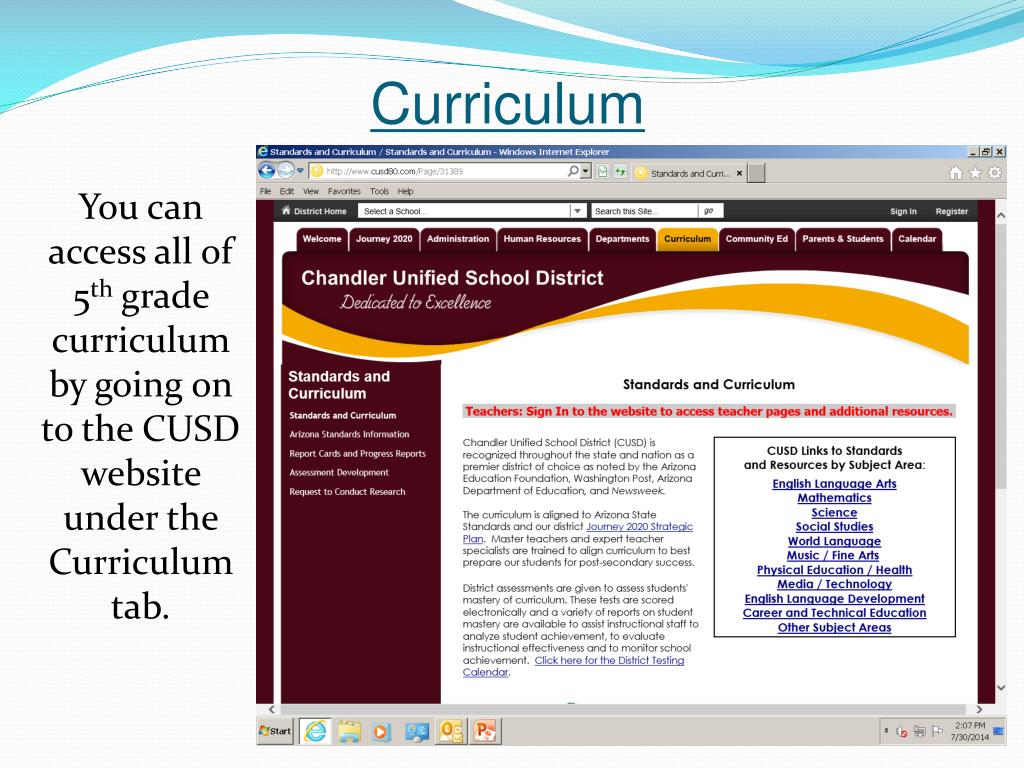The height and width of the screenshot is (768, 1024).
Task: Open Report Cards and Progress Reports link
Action: coord(357,454)
